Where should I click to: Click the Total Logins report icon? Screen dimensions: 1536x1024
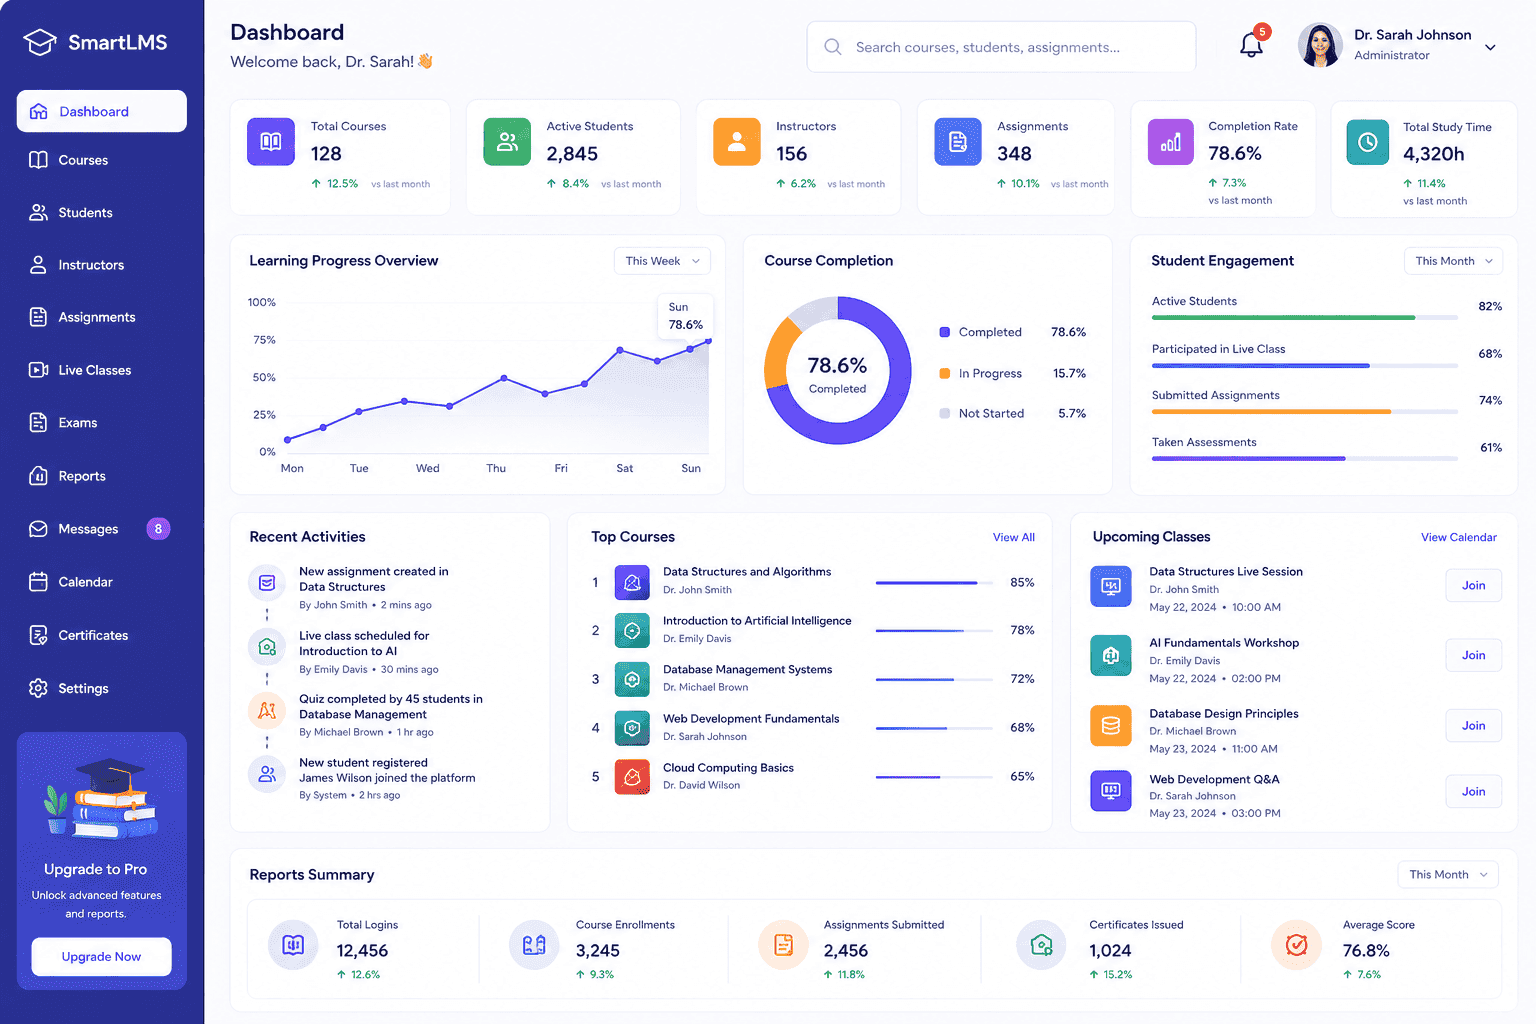point(293,945)
